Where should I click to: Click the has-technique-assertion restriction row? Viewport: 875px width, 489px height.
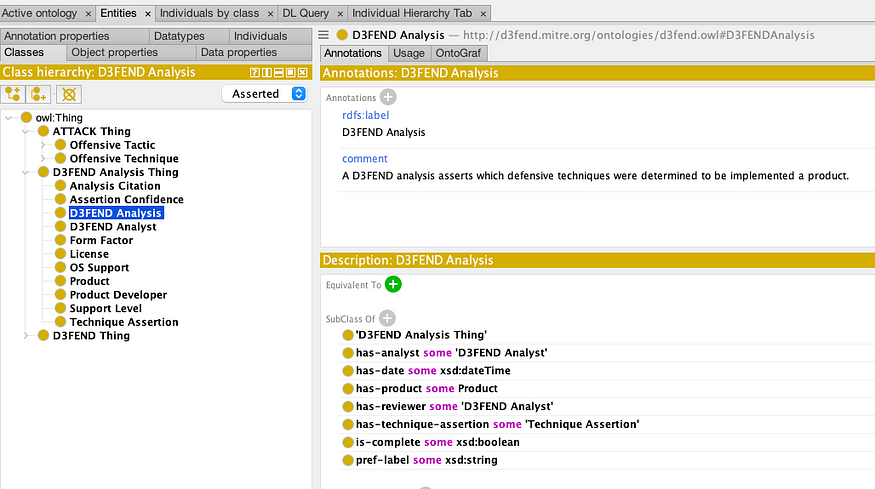[497, 424]
